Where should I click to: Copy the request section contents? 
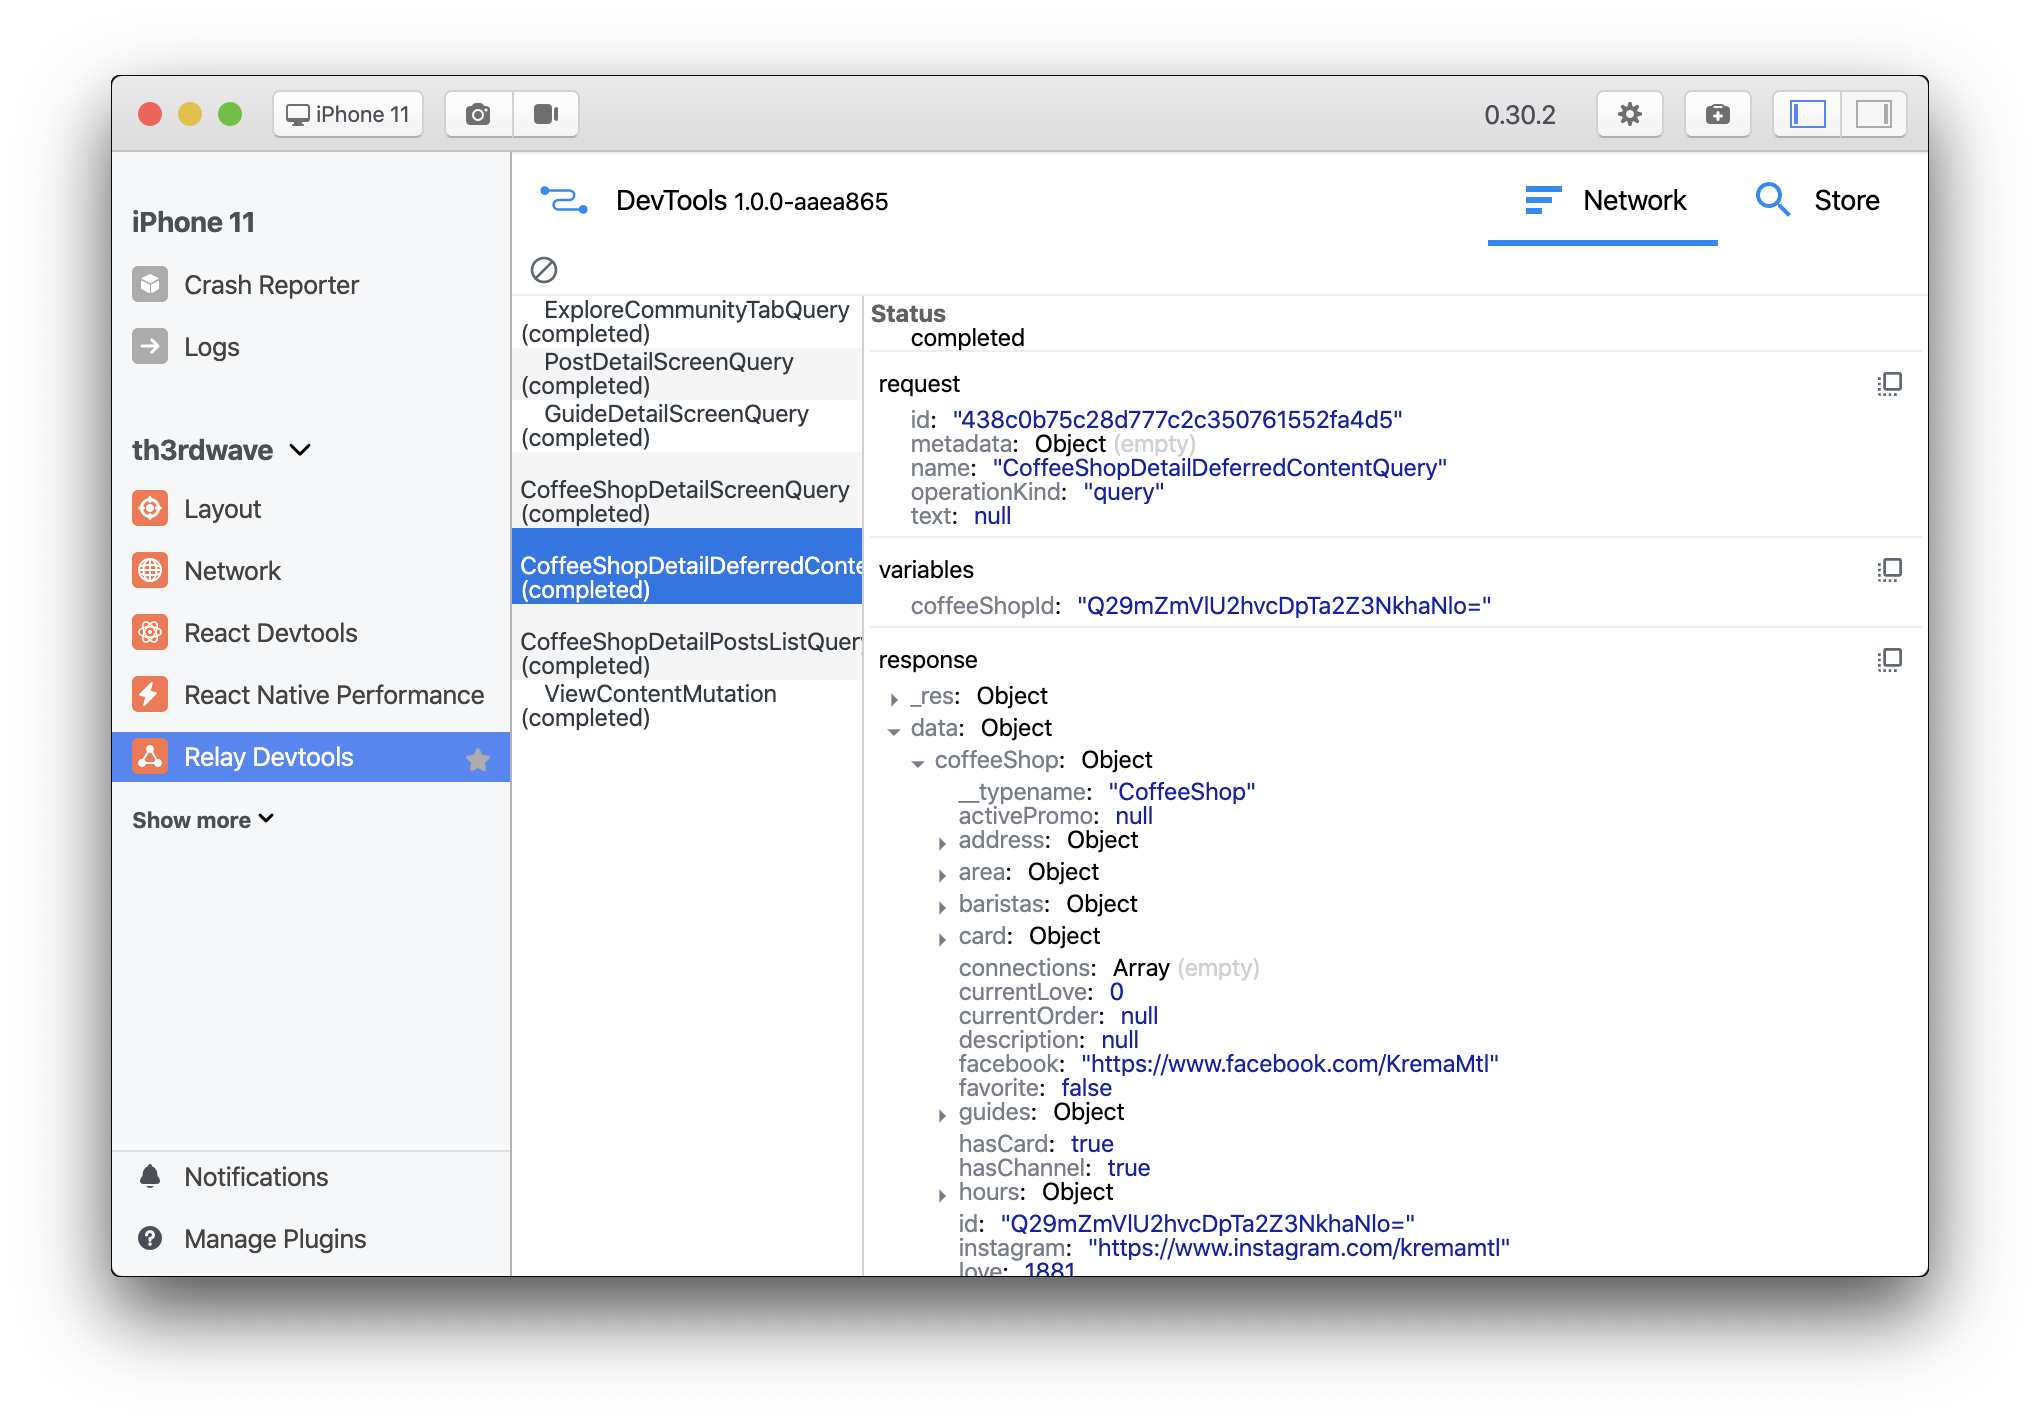1889,384
